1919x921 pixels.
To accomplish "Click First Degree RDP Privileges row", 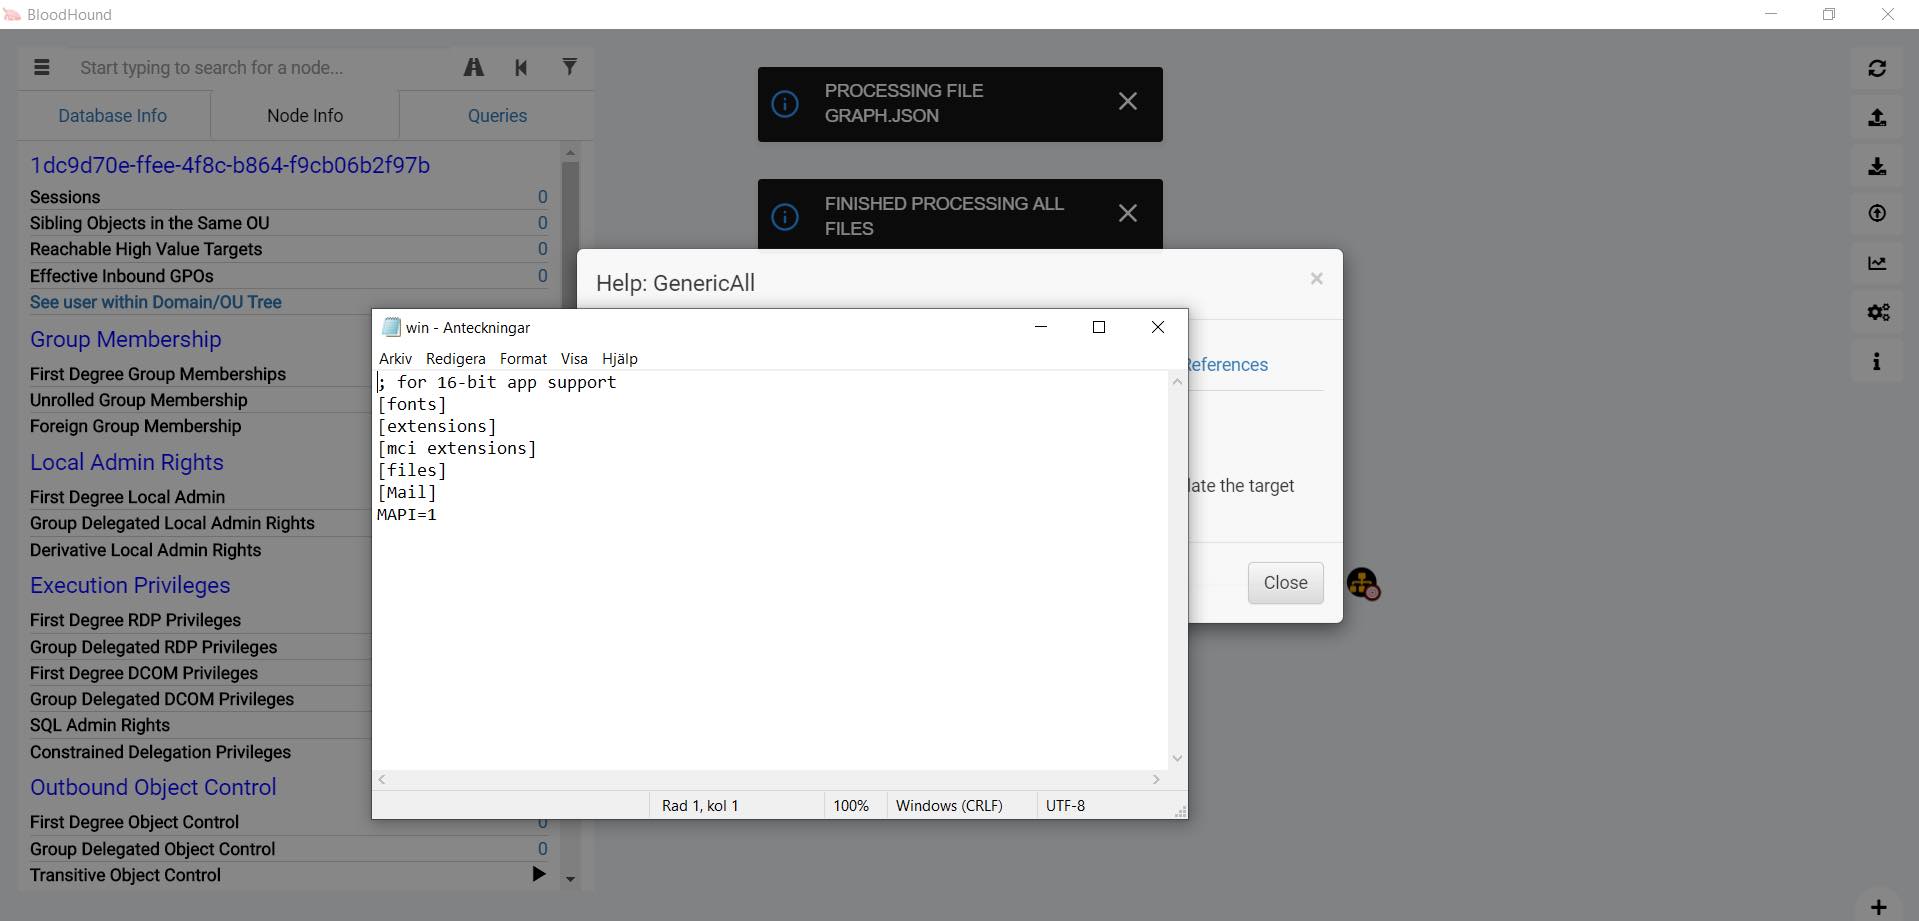I will point(200,620).
